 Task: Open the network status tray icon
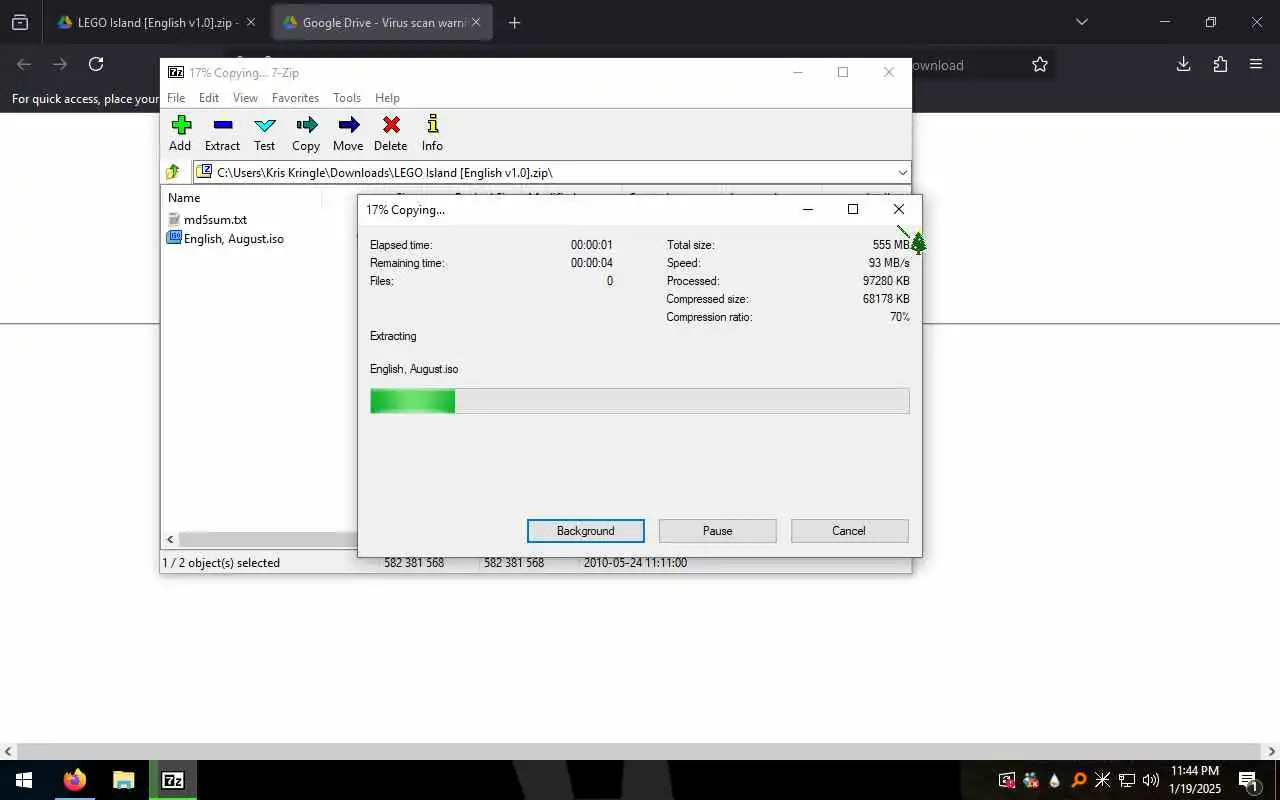[x=1127, y=780]
